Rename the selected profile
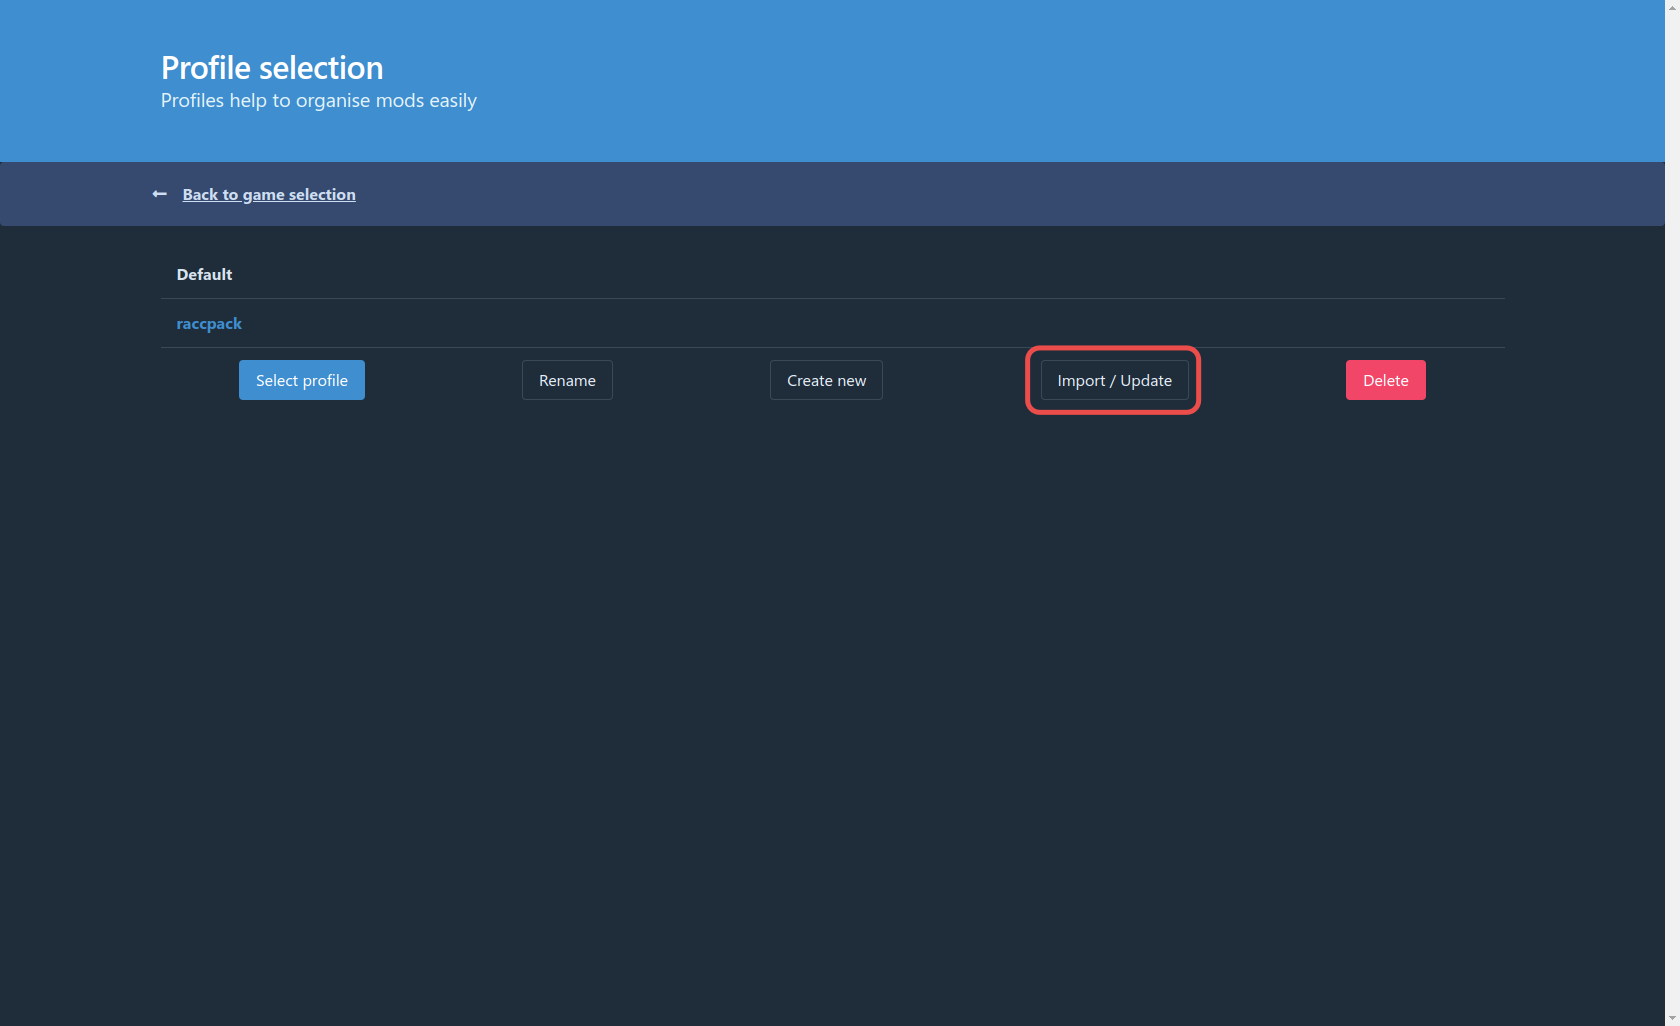The image size is (1680, 1026). point(567,381)
